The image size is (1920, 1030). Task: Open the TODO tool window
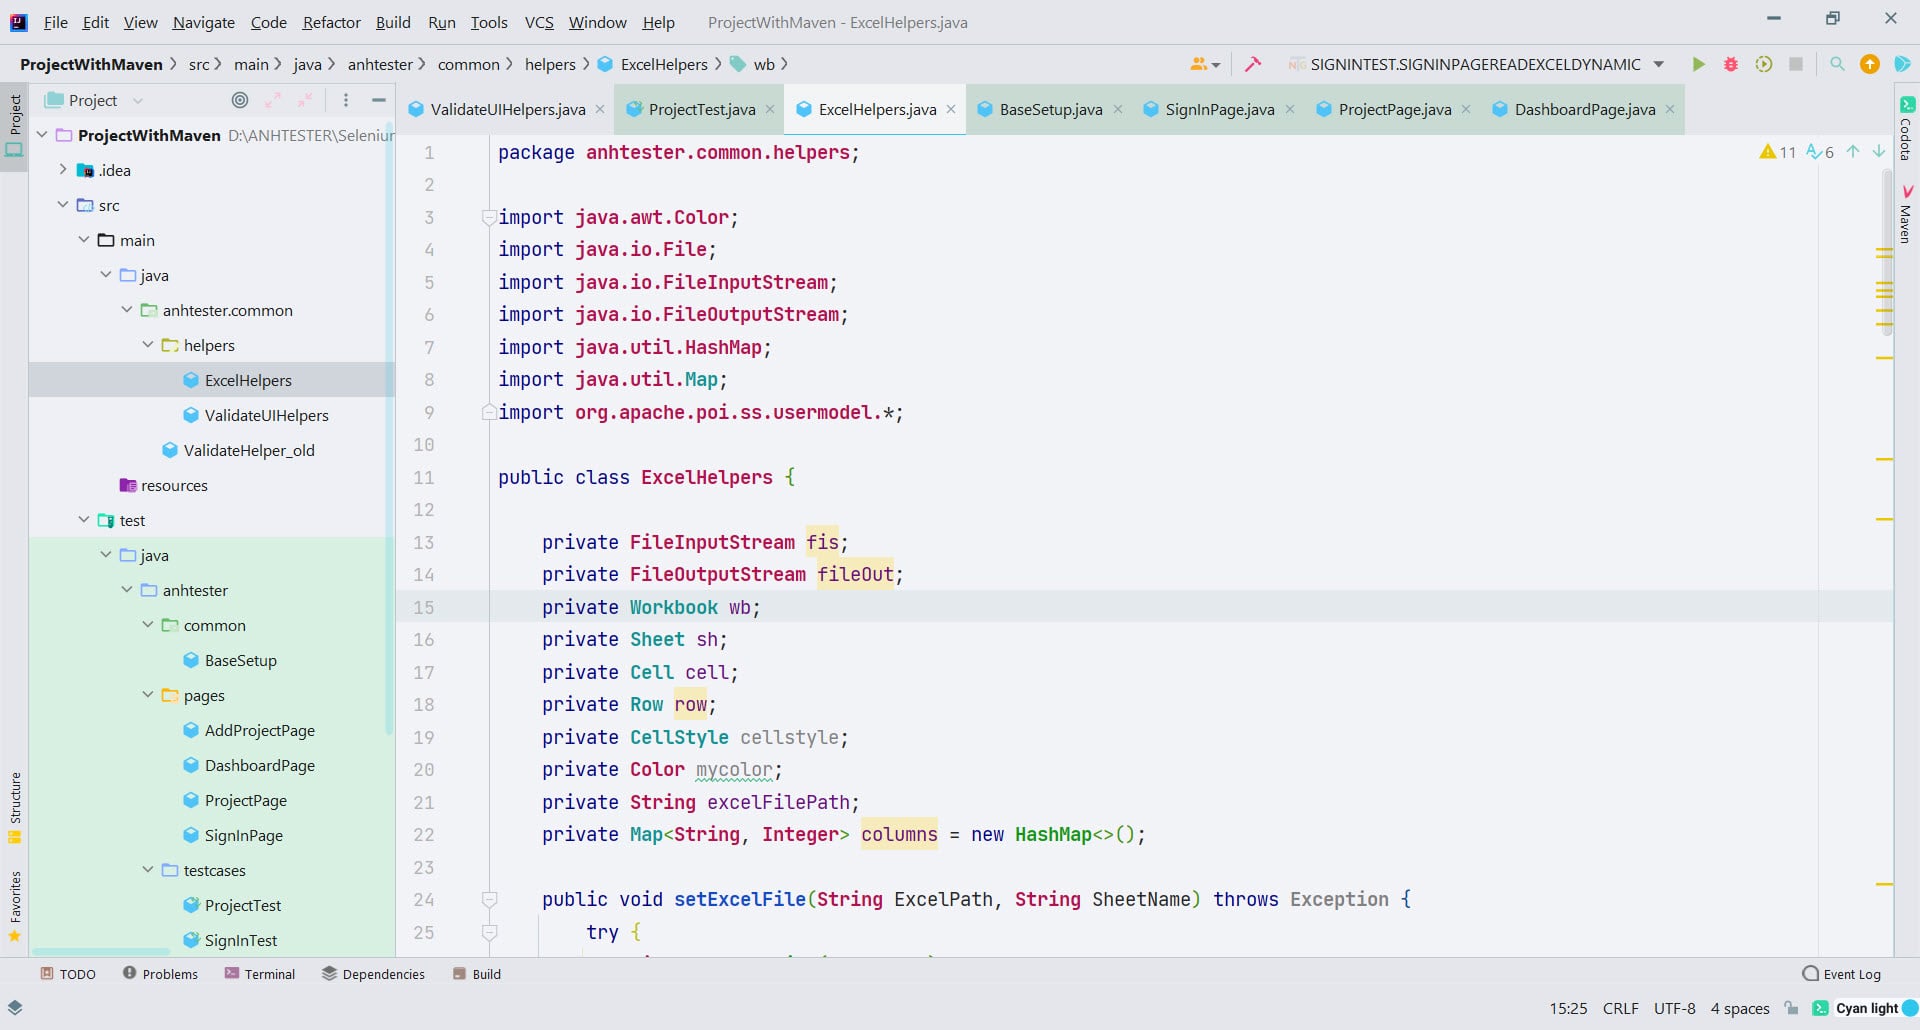pyautogui.click(x=68, y=974)
